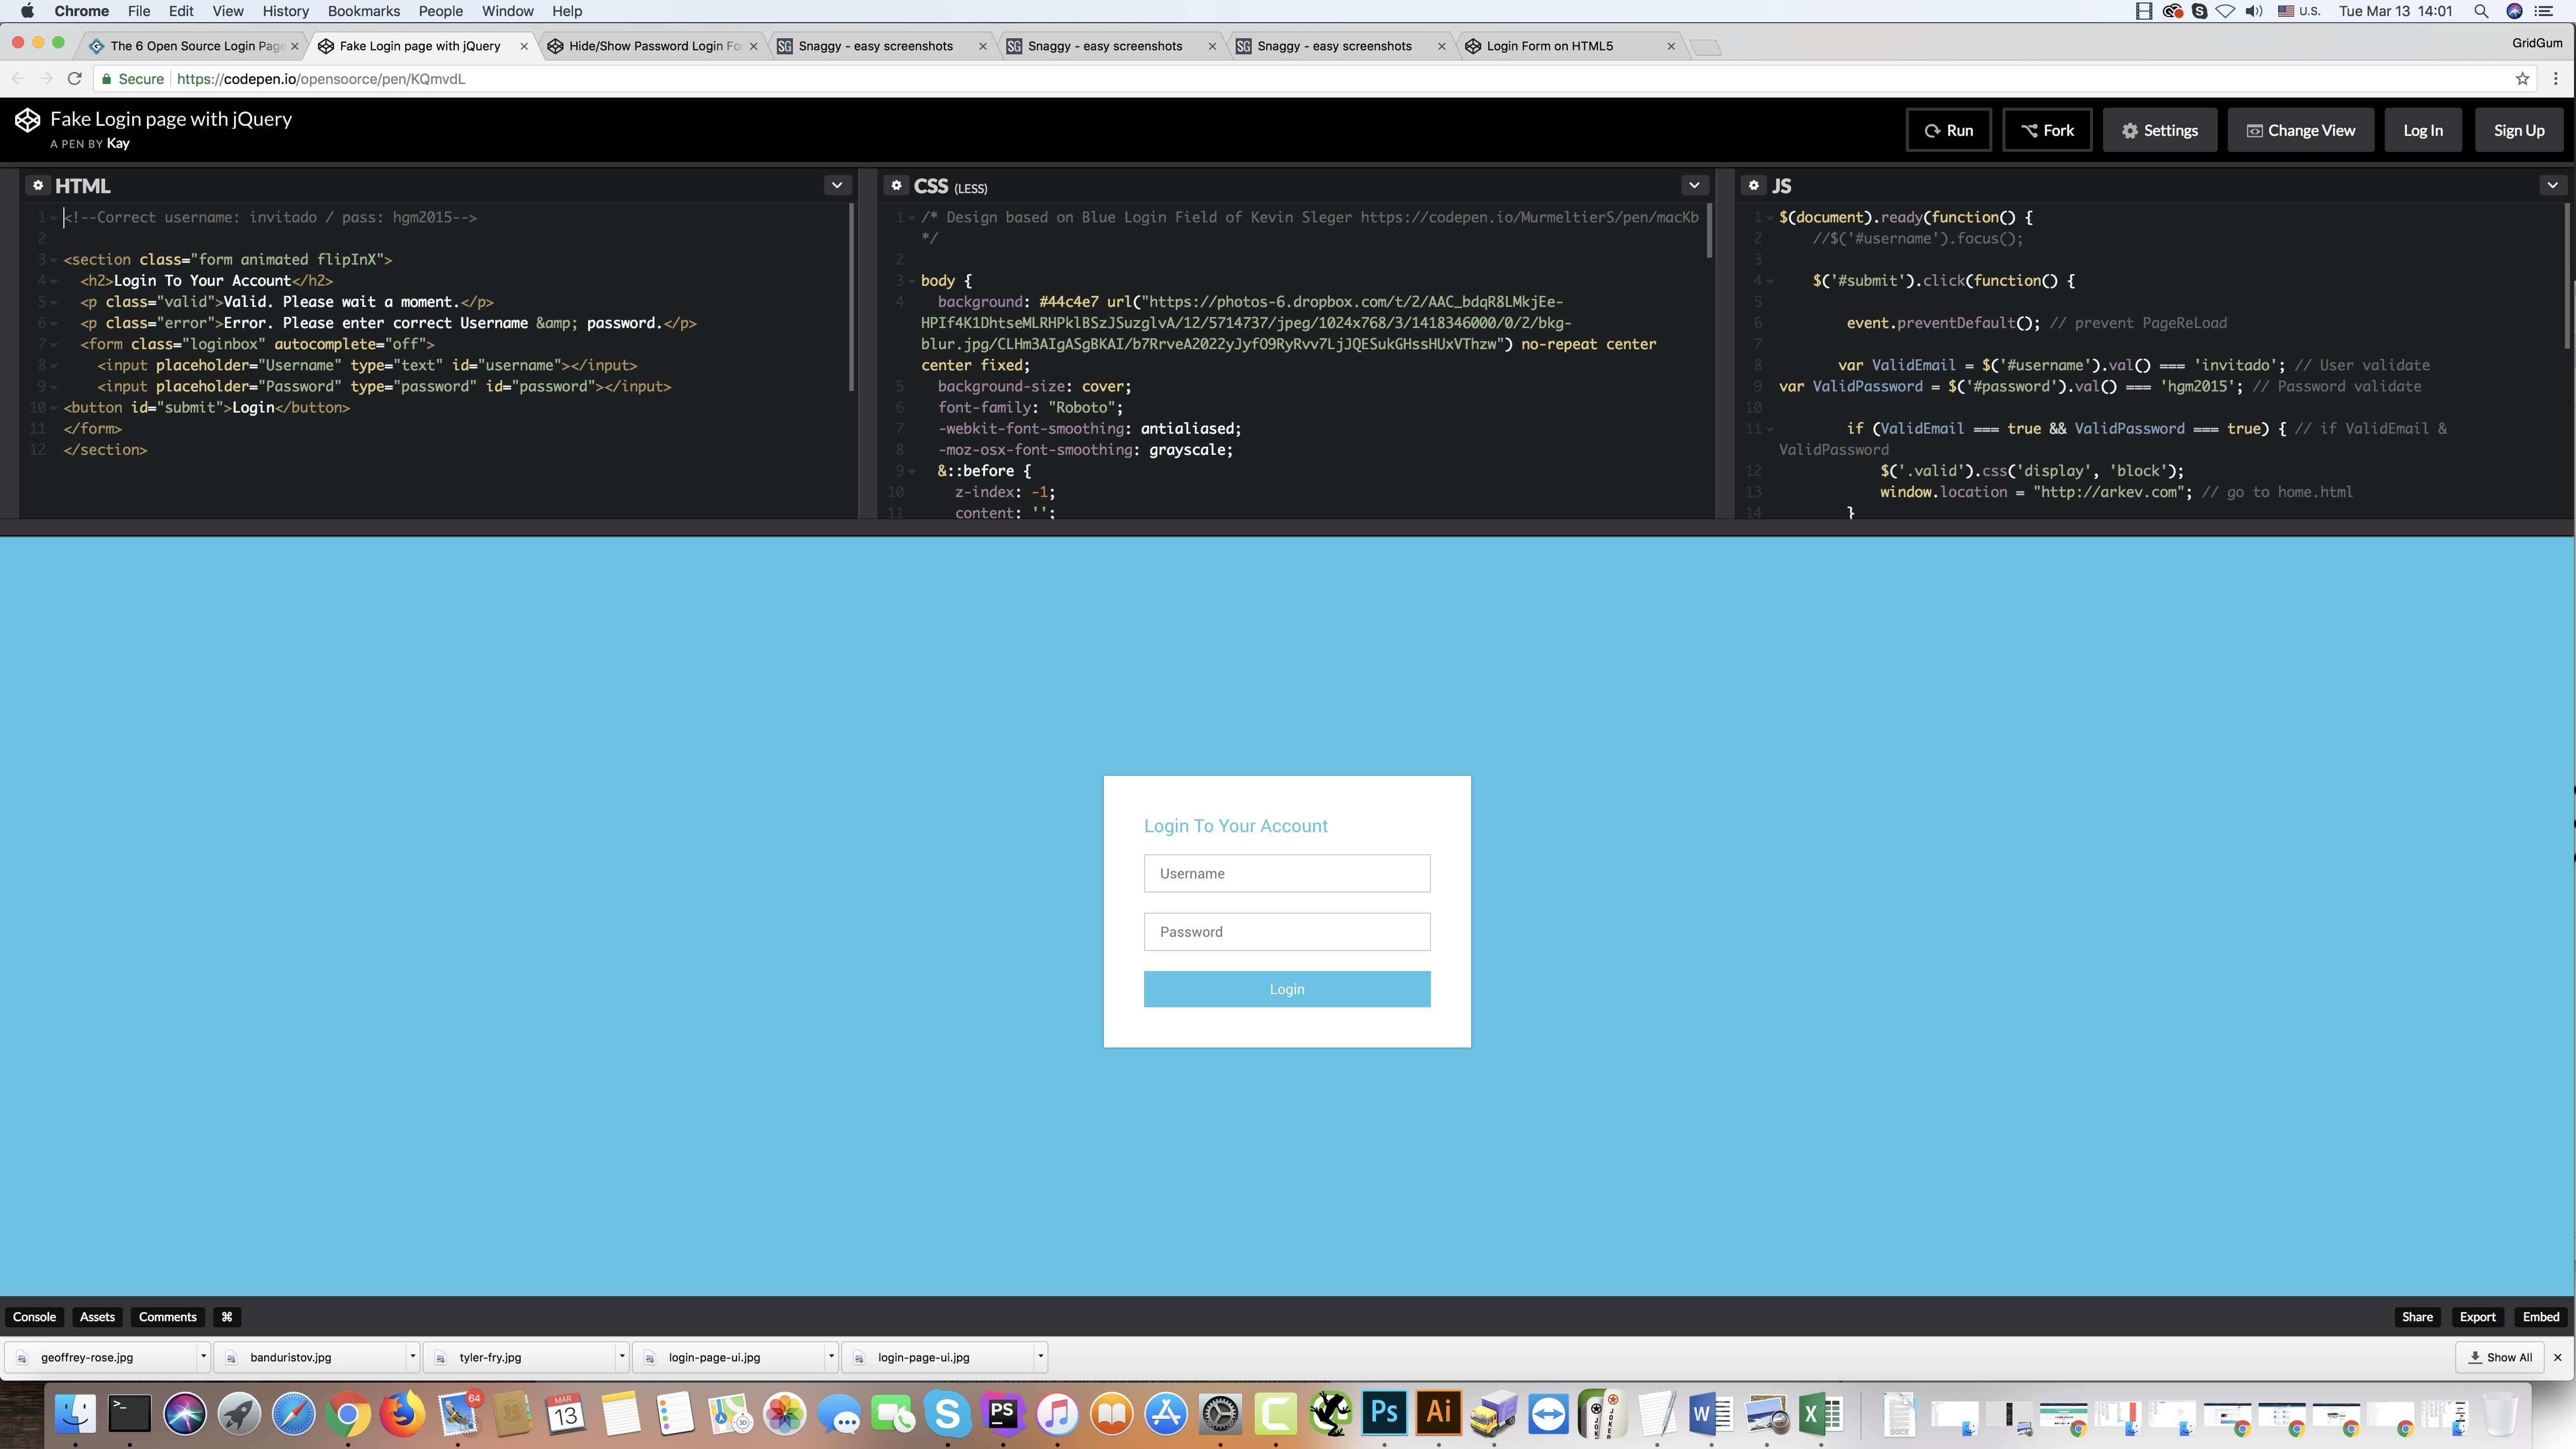Open the Console panel
The width and height of the screenshot is (2576, 1449).
pyautogui.click(x=34, y=1317)
